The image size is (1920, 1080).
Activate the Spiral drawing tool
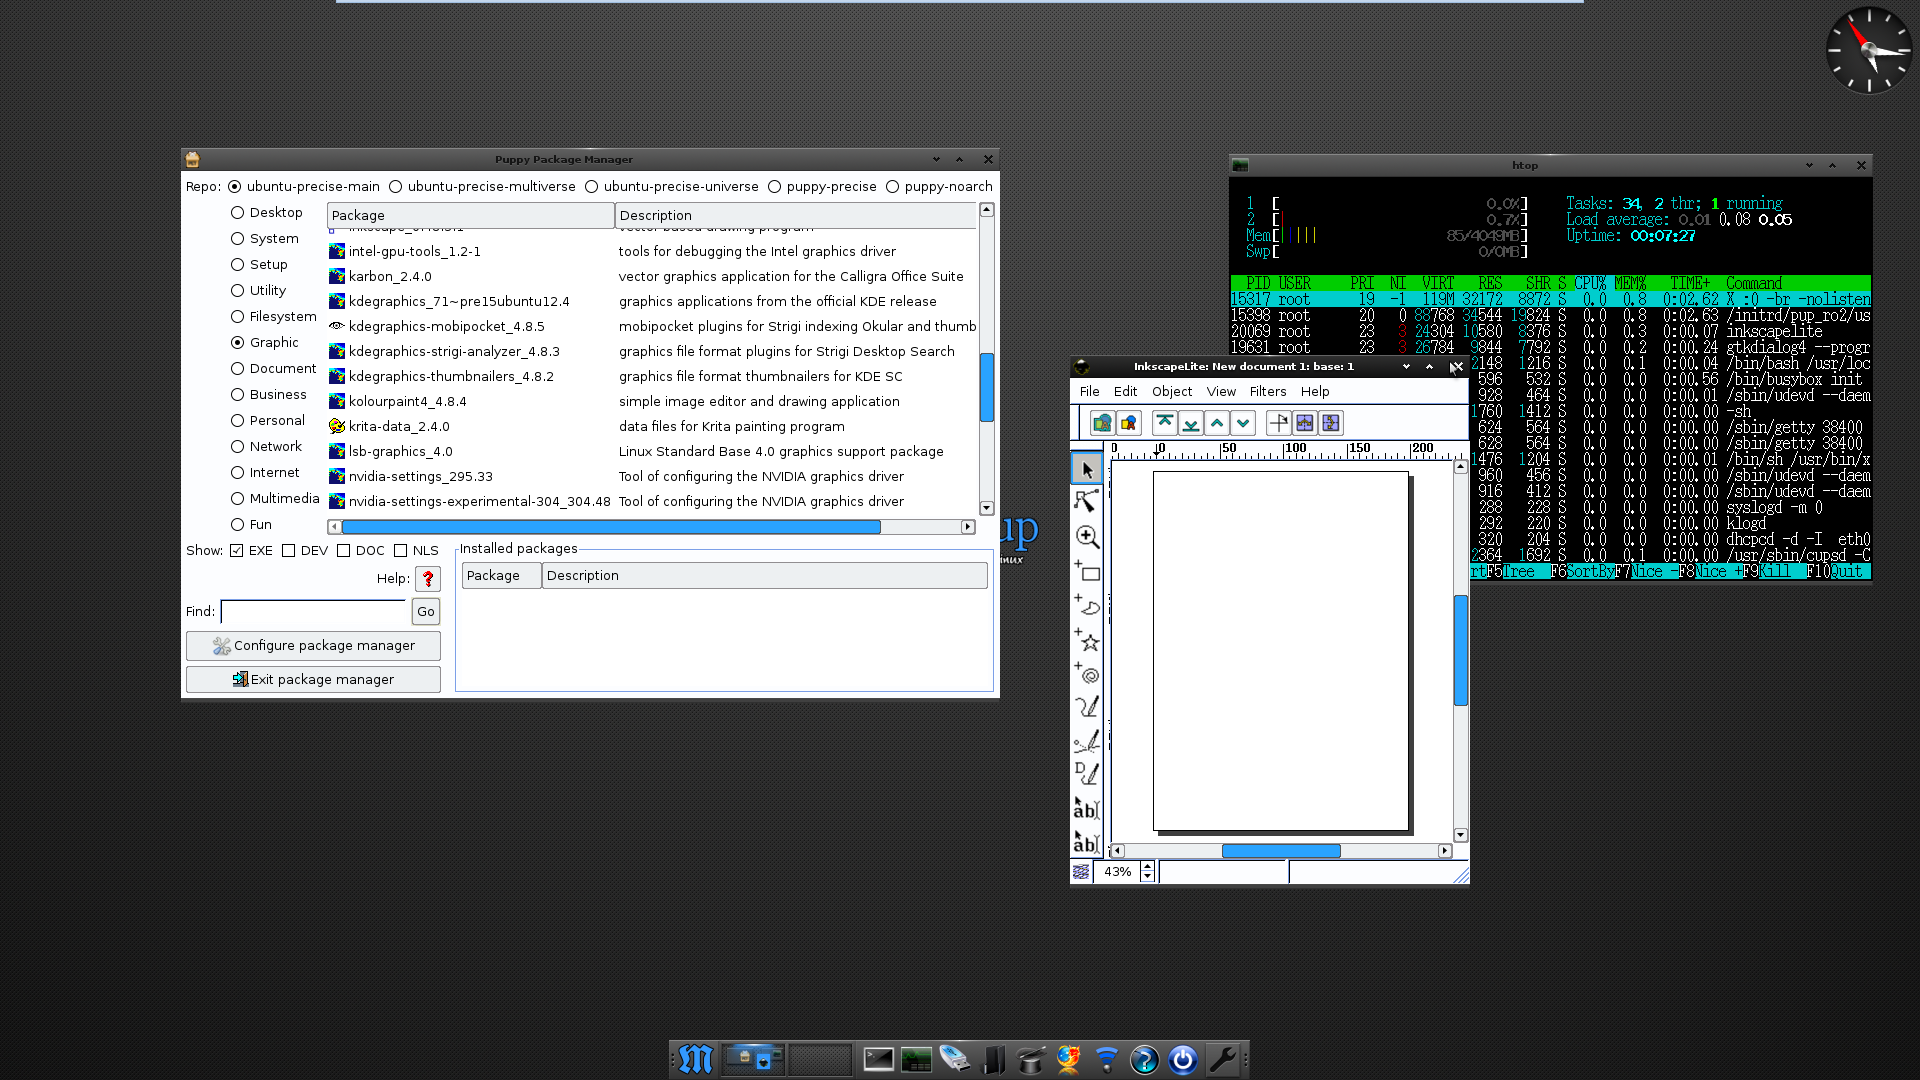coord(1087,674)
